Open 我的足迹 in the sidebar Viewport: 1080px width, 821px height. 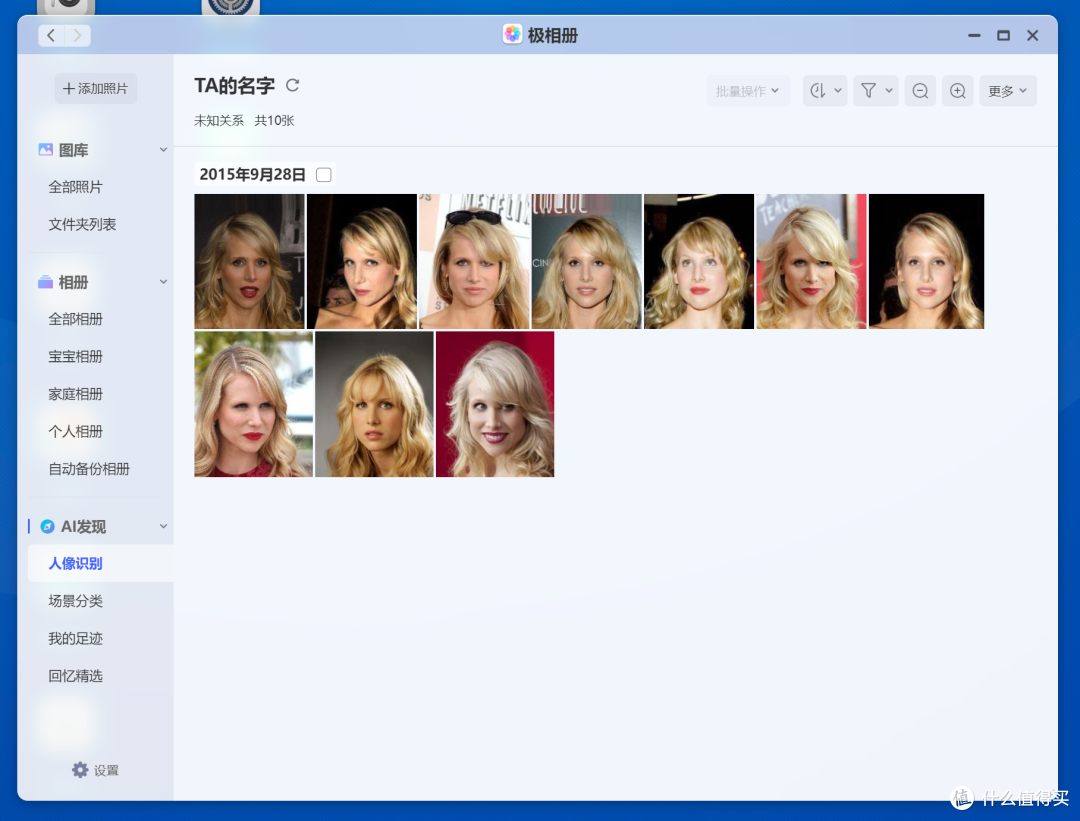pyautogui.click(x=76, y=639)
